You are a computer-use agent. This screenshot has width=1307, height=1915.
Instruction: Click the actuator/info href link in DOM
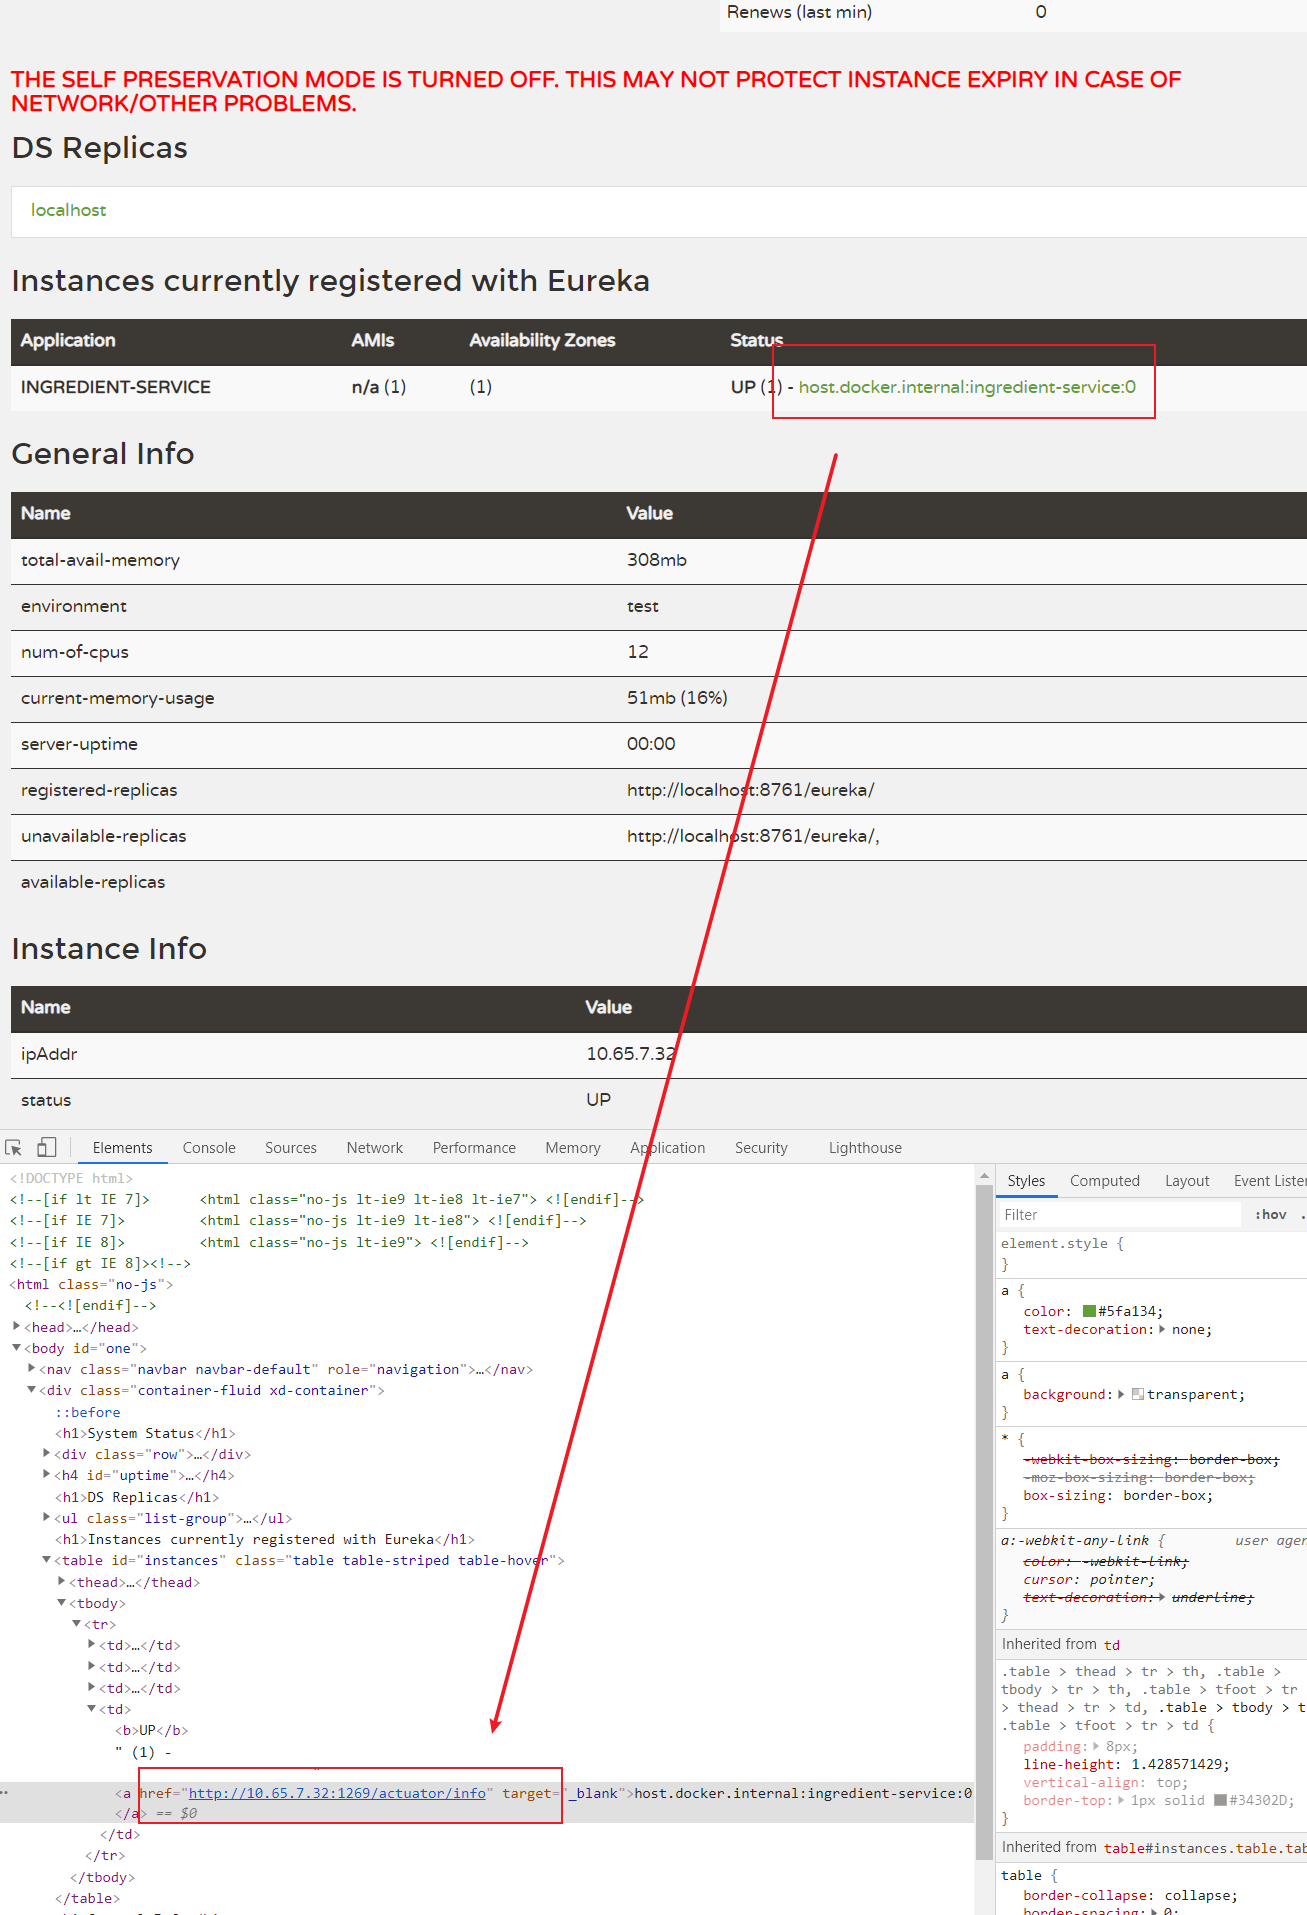337,1793
